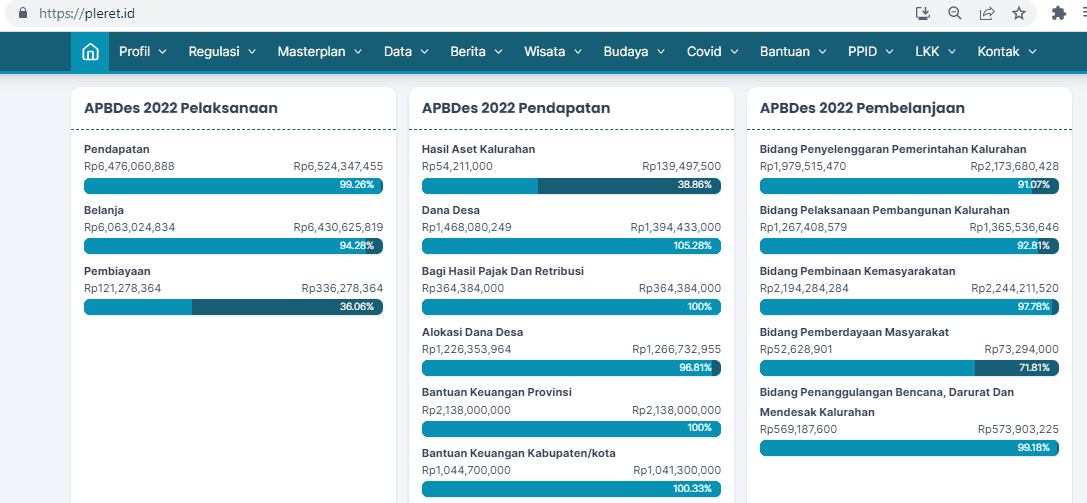Open the Wisata navigation menu

pyautogui.click(x=553, y=52)
